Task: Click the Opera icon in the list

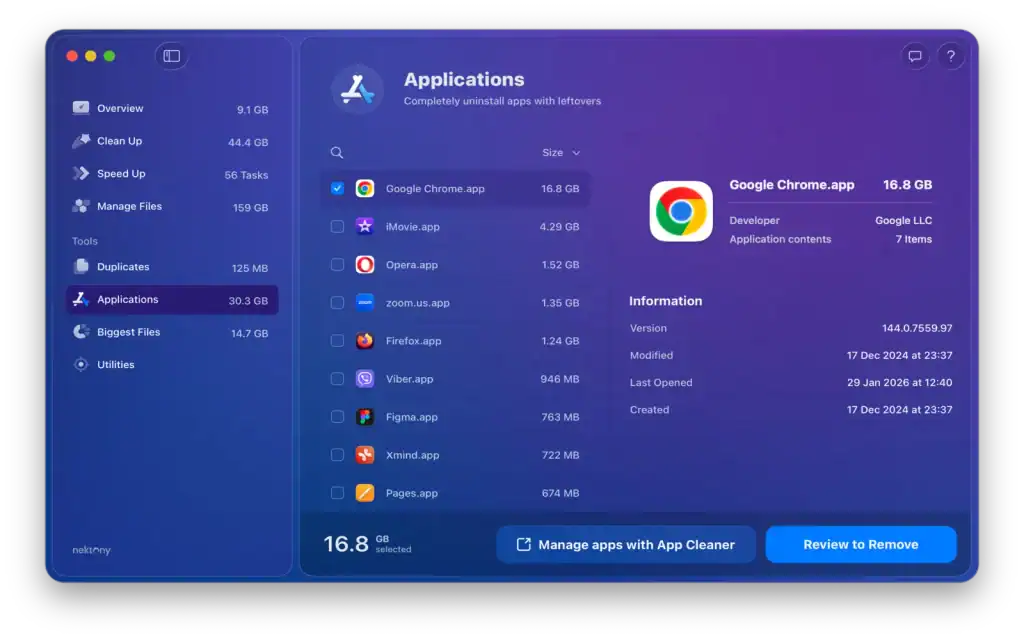Action: (365, 264)
